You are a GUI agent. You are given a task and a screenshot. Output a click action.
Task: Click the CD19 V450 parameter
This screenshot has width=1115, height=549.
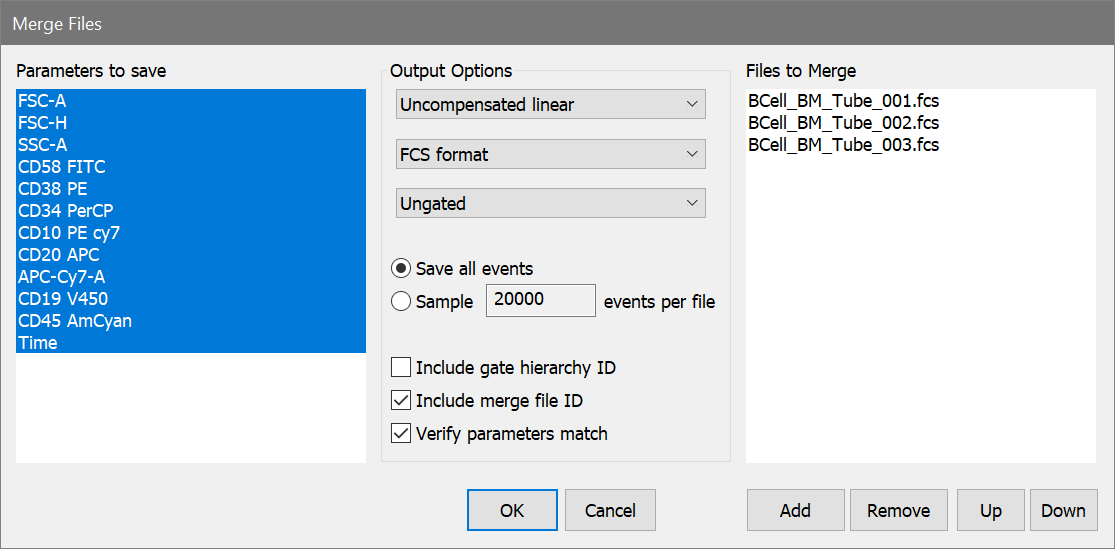tap(63, 299)
